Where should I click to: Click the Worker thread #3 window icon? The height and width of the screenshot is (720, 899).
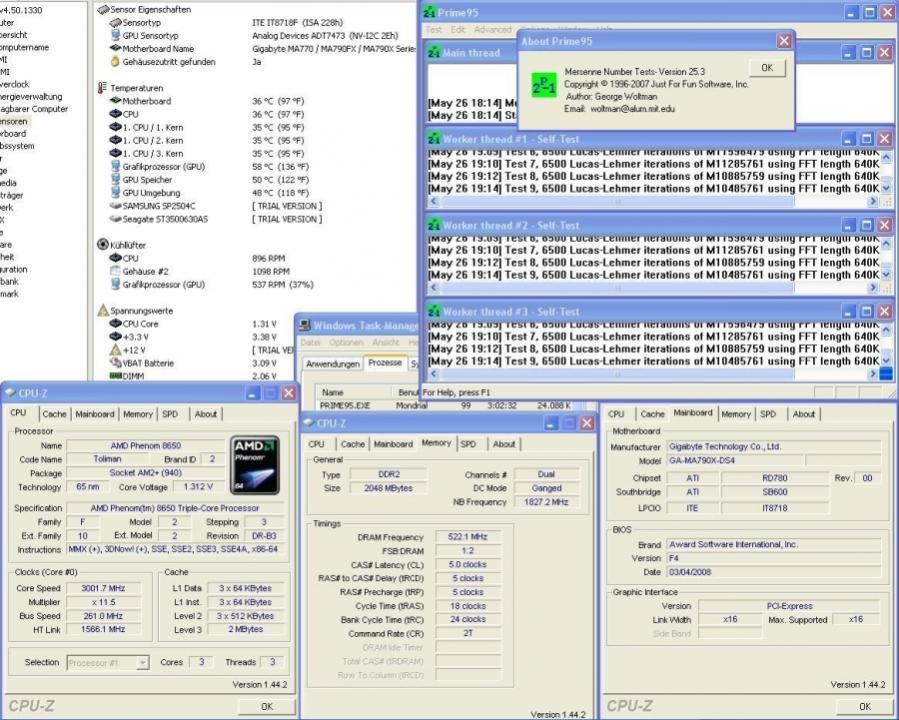point(434,311)
